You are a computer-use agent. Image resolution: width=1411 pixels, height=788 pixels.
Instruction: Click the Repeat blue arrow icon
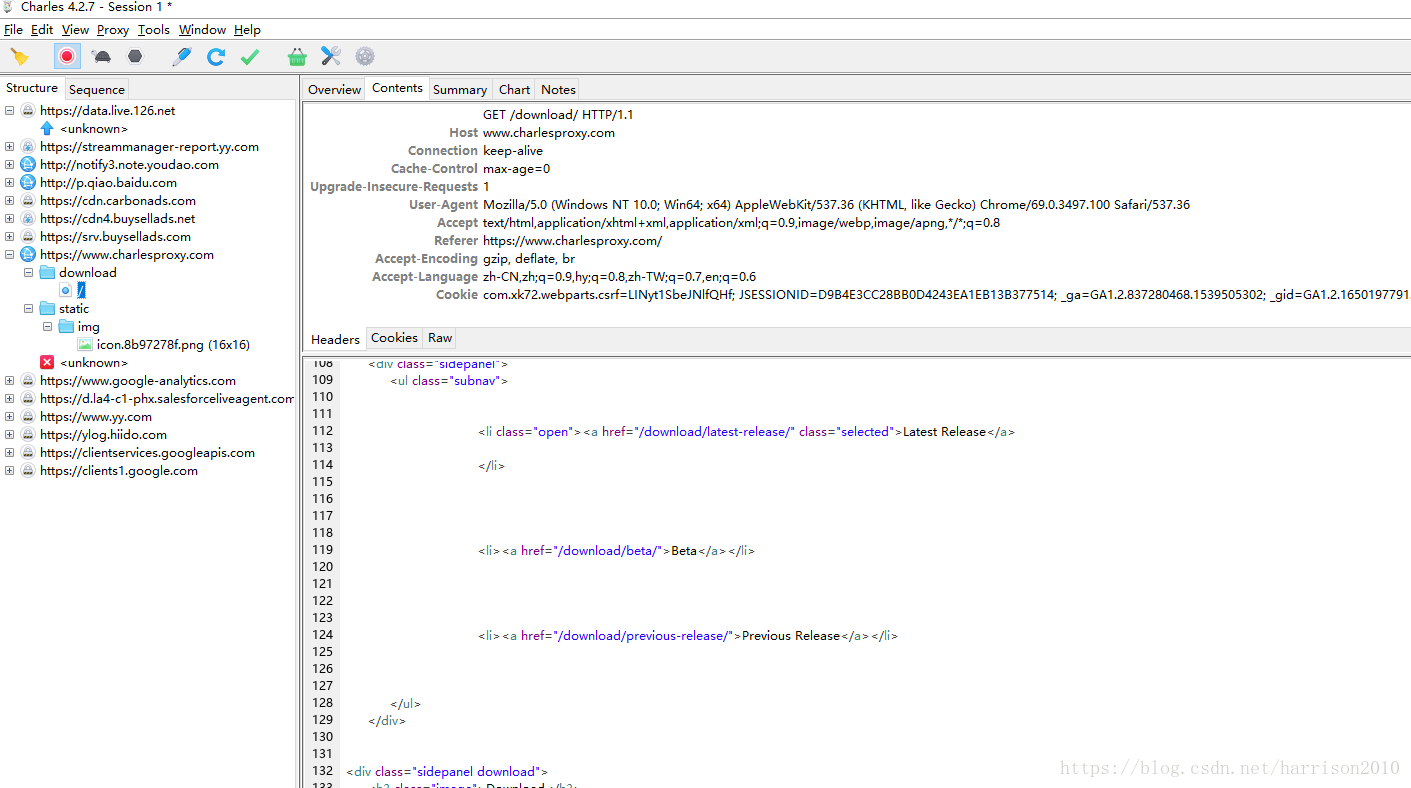(x=216, y=57)
